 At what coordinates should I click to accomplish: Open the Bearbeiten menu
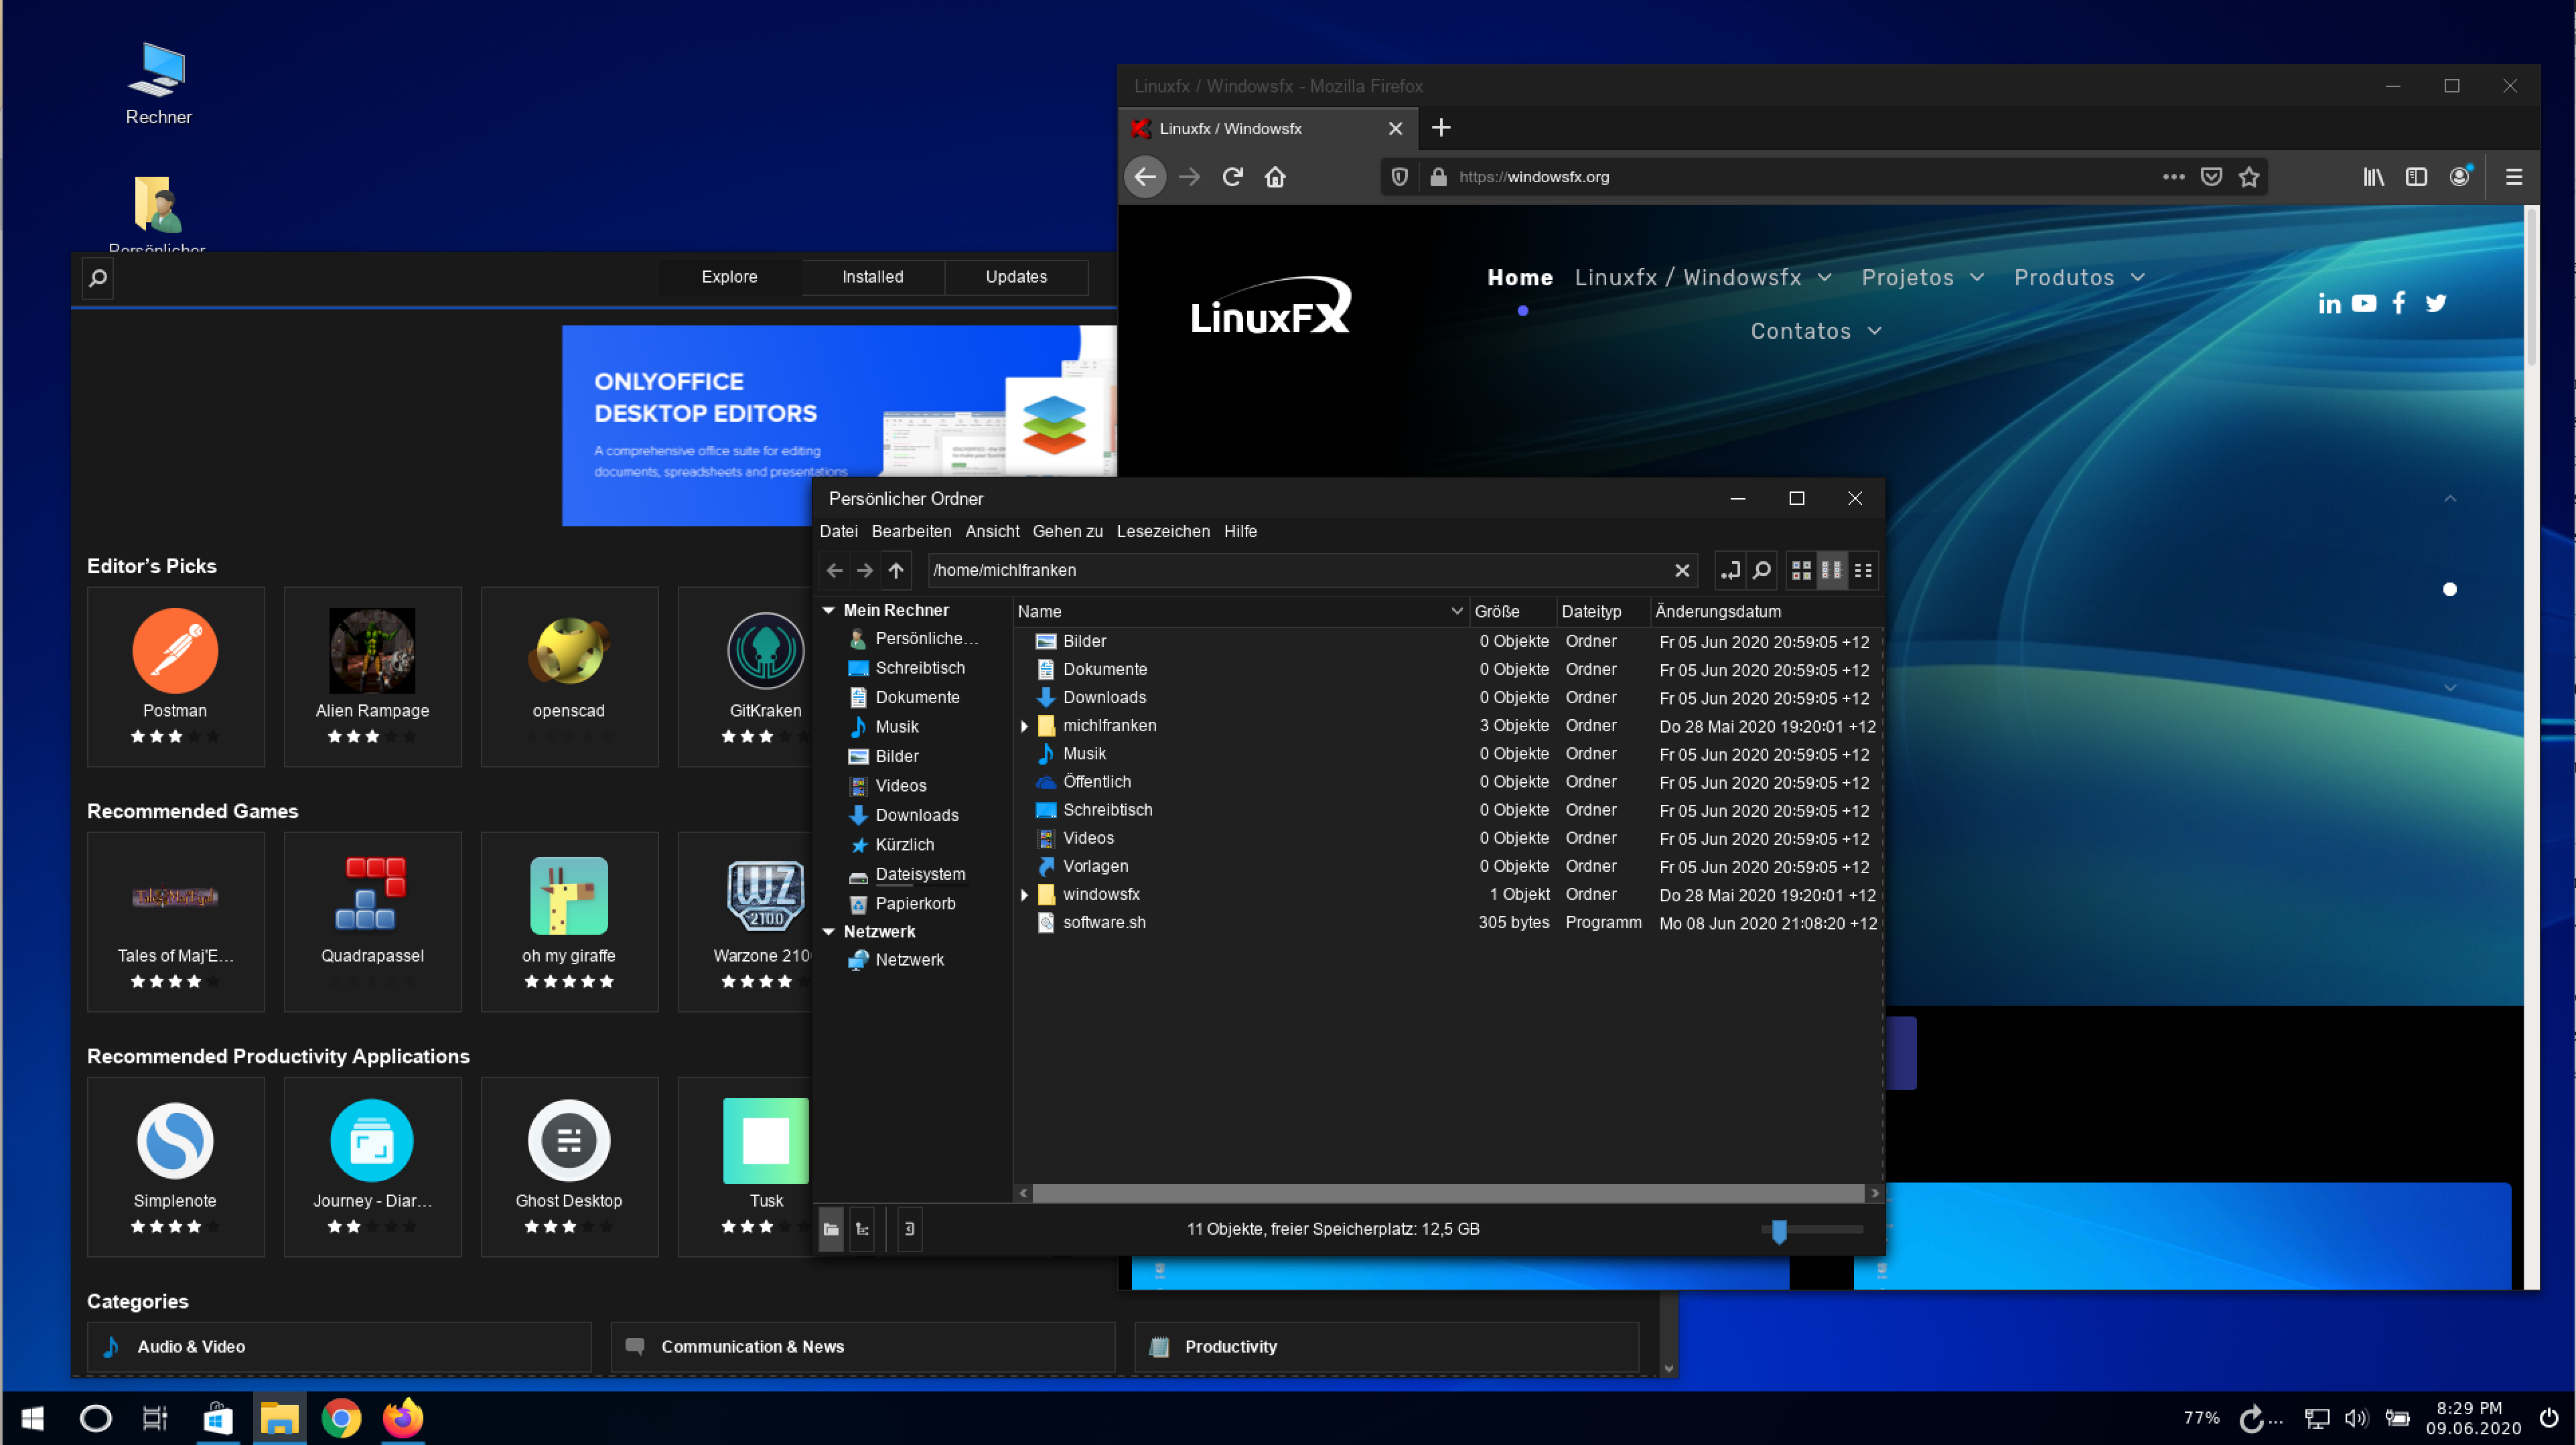(911, 531)
